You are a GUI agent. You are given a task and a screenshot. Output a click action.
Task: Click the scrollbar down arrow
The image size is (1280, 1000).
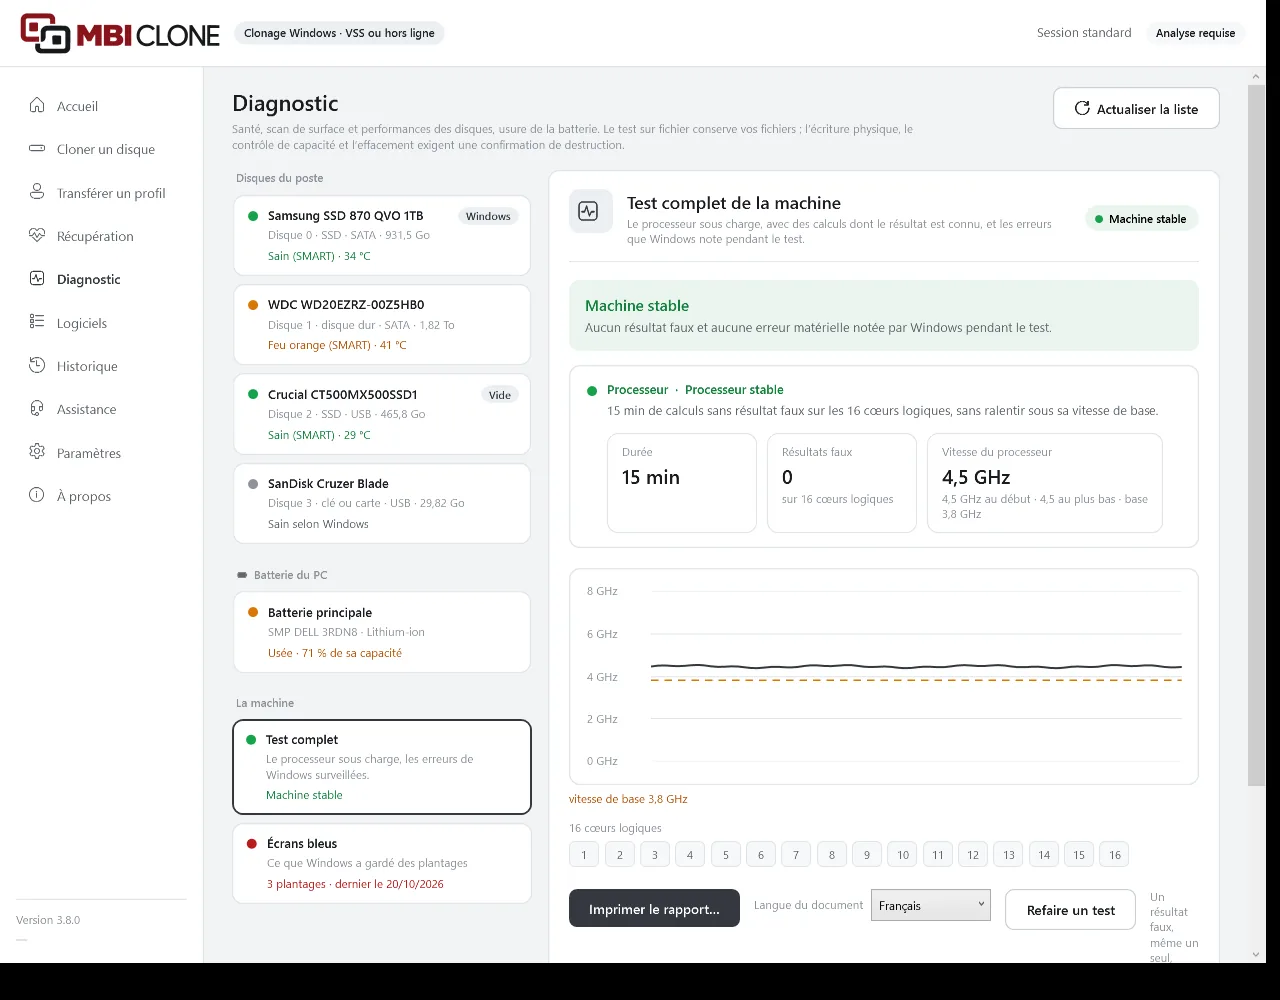pyautogui.click(x=1257, y=955)
